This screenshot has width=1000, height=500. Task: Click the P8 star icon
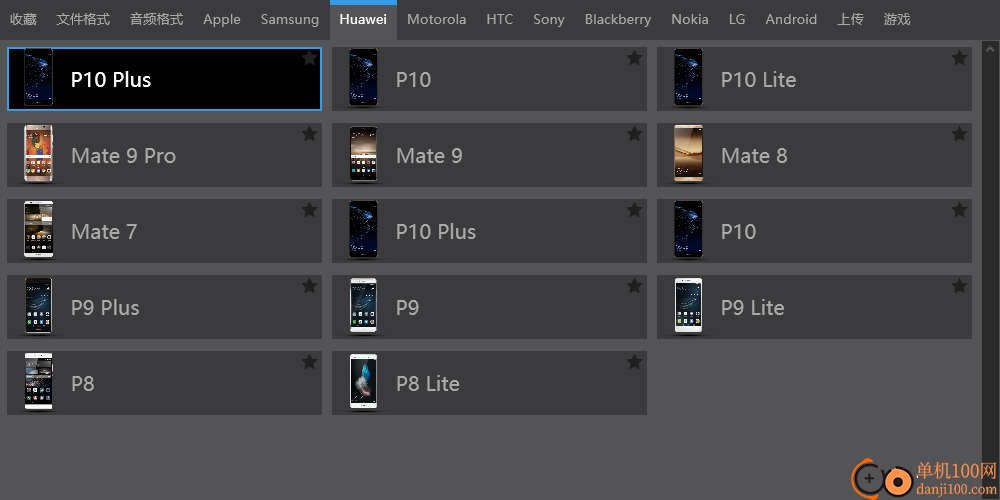tap(309, 362)
